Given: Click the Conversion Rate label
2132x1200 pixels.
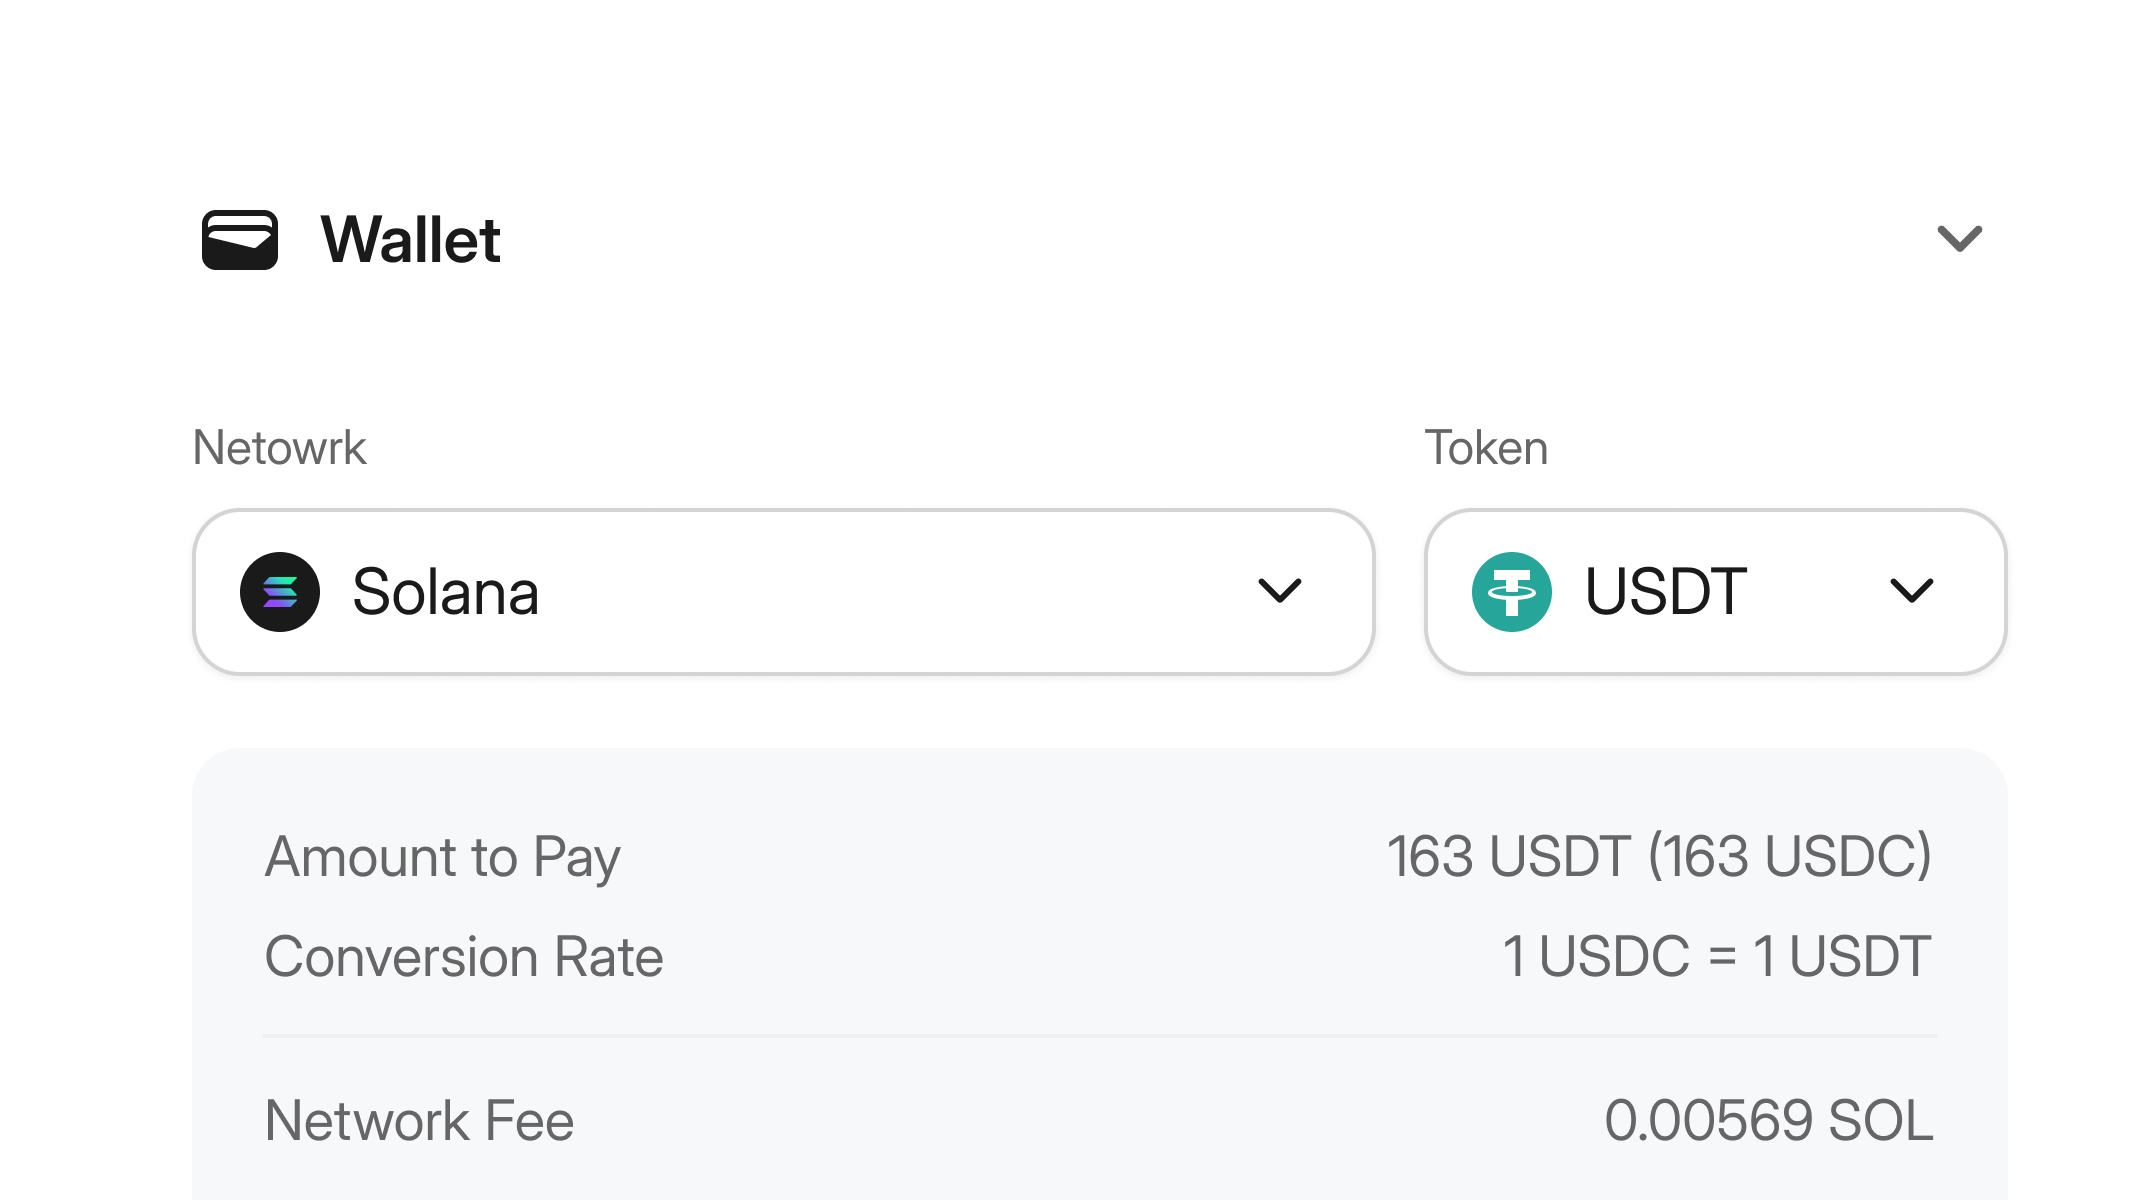Looking at the screenshot, I should click(464, 957).
